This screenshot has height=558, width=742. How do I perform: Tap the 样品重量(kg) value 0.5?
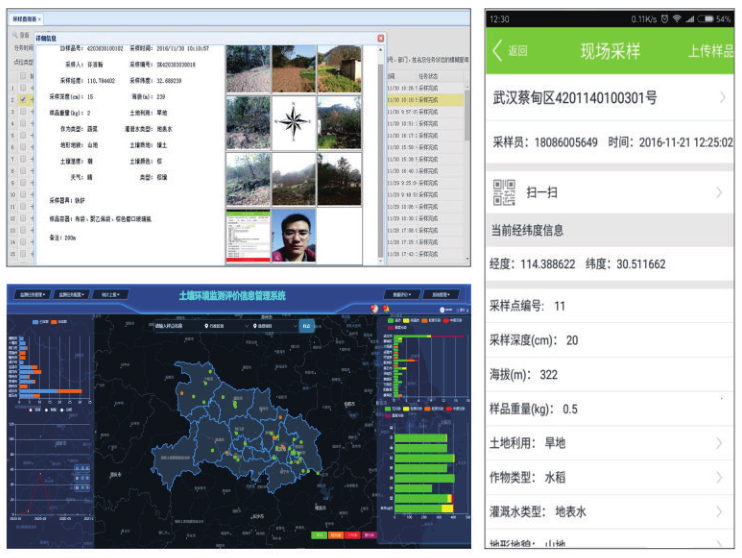tap(570, 409)
